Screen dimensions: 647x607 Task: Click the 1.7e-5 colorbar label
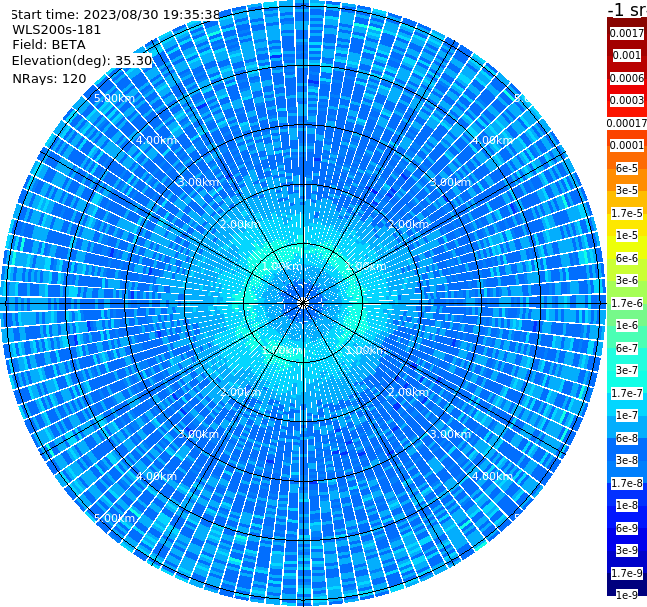pyautogui.click(x=627, y=213)
